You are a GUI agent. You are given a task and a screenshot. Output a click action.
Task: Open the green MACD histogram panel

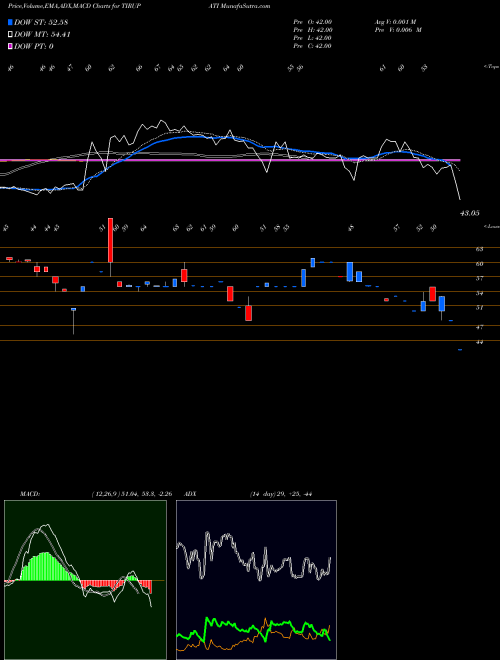85,580
